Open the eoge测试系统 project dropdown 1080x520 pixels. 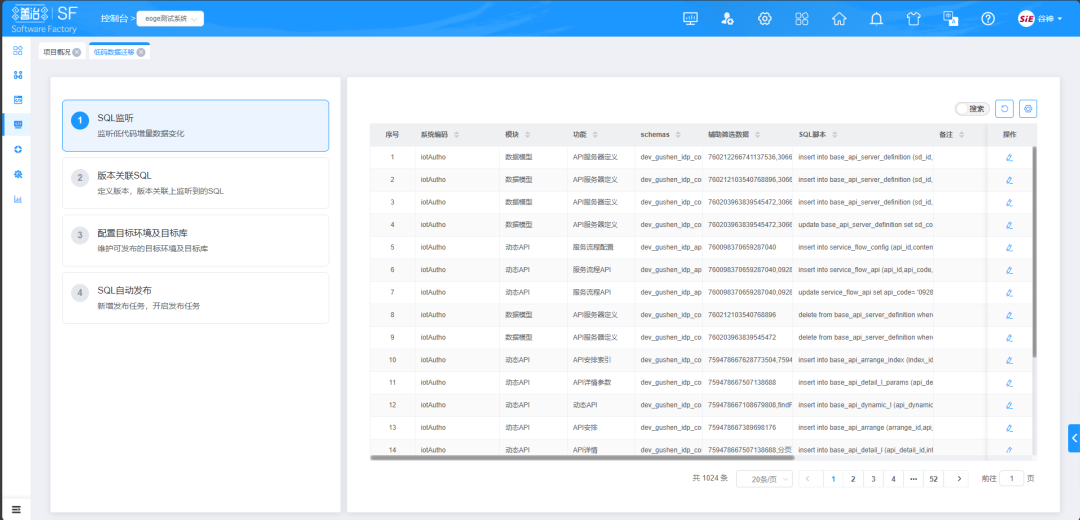point(169,18)
